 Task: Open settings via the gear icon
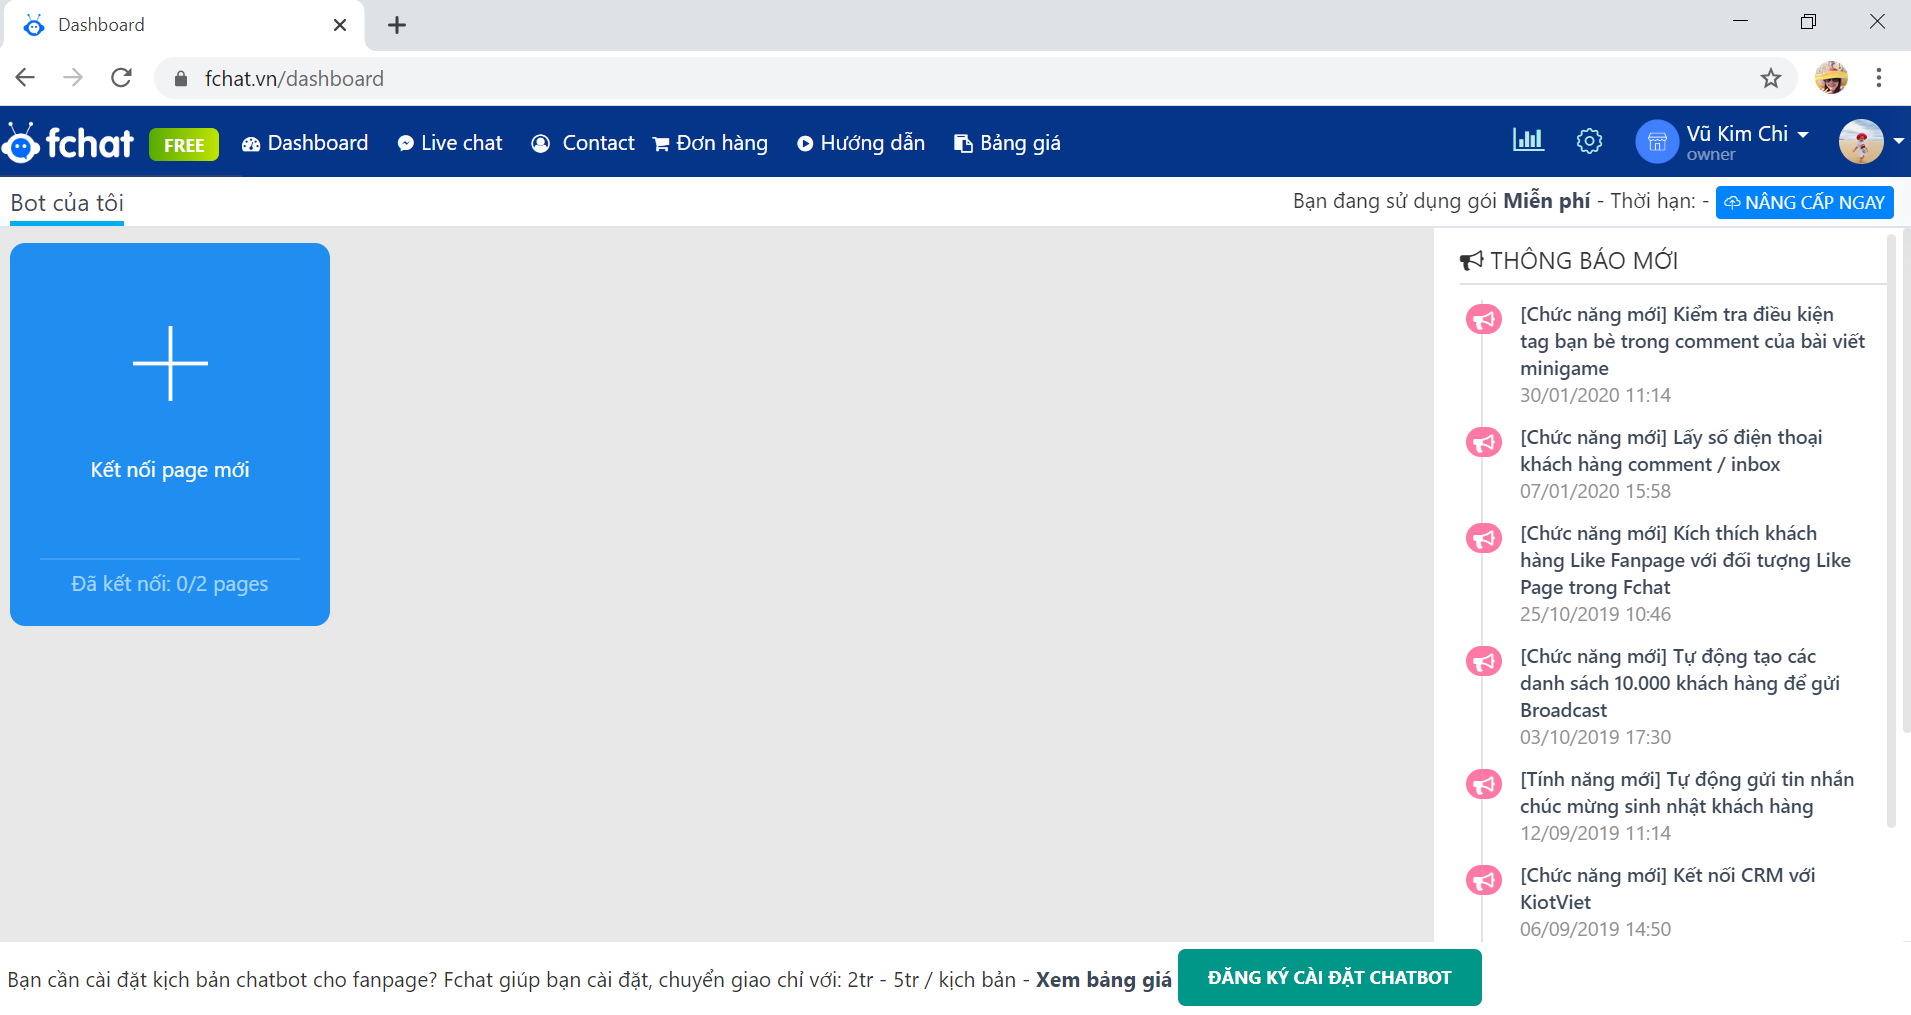tap(1588, 142)
